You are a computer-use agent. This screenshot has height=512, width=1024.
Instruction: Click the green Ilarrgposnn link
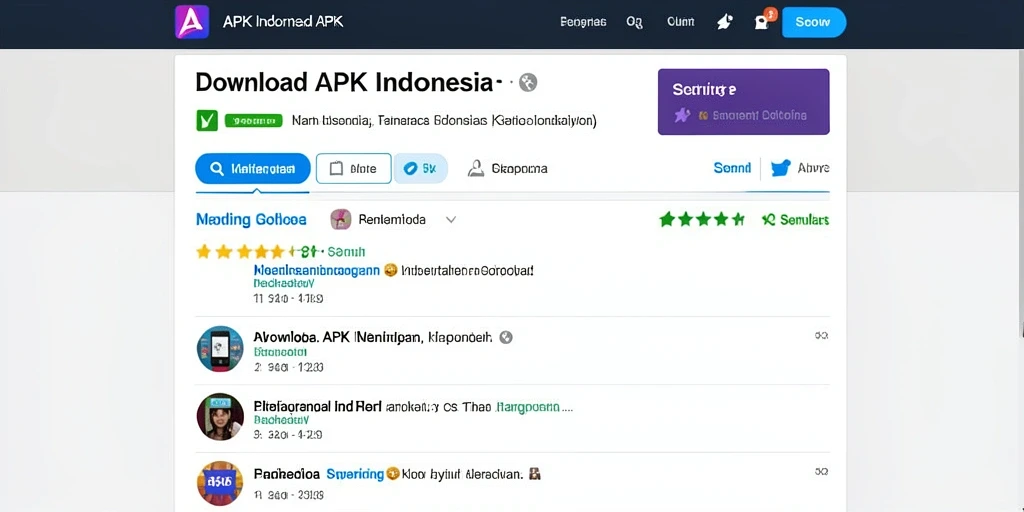click(528, 406)
